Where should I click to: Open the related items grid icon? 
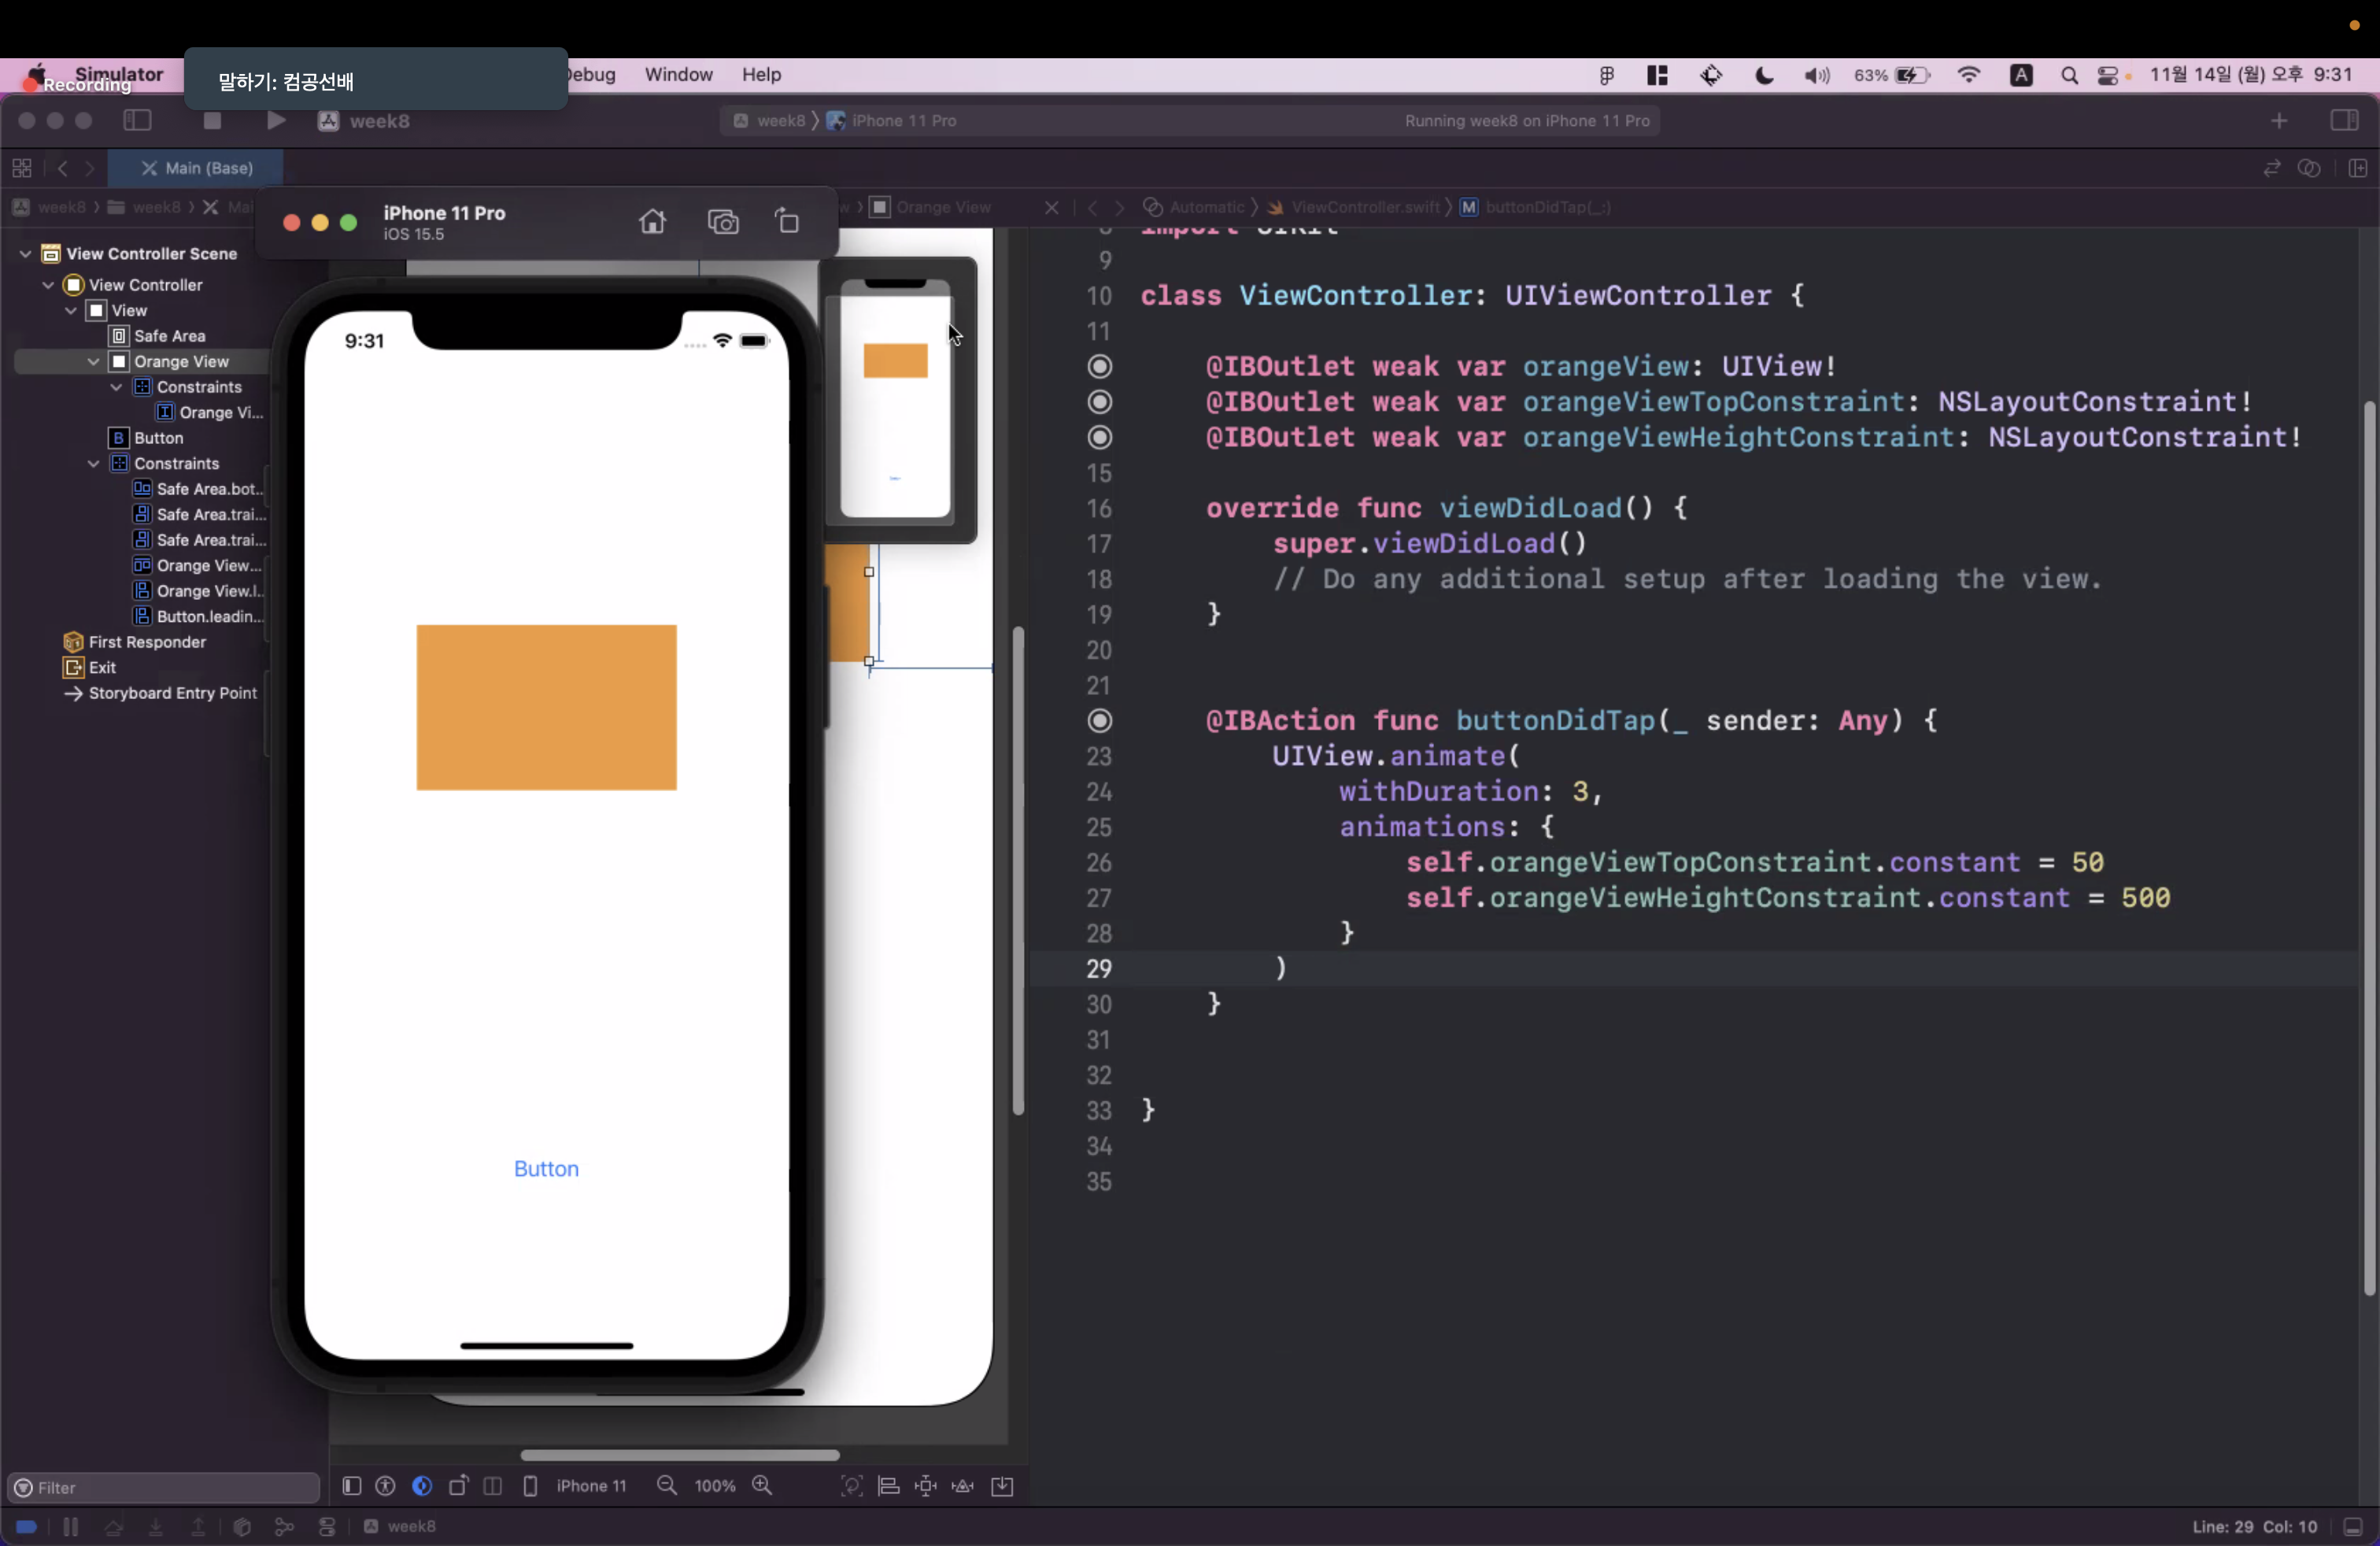pyautogui.click(x=22, y=168)
